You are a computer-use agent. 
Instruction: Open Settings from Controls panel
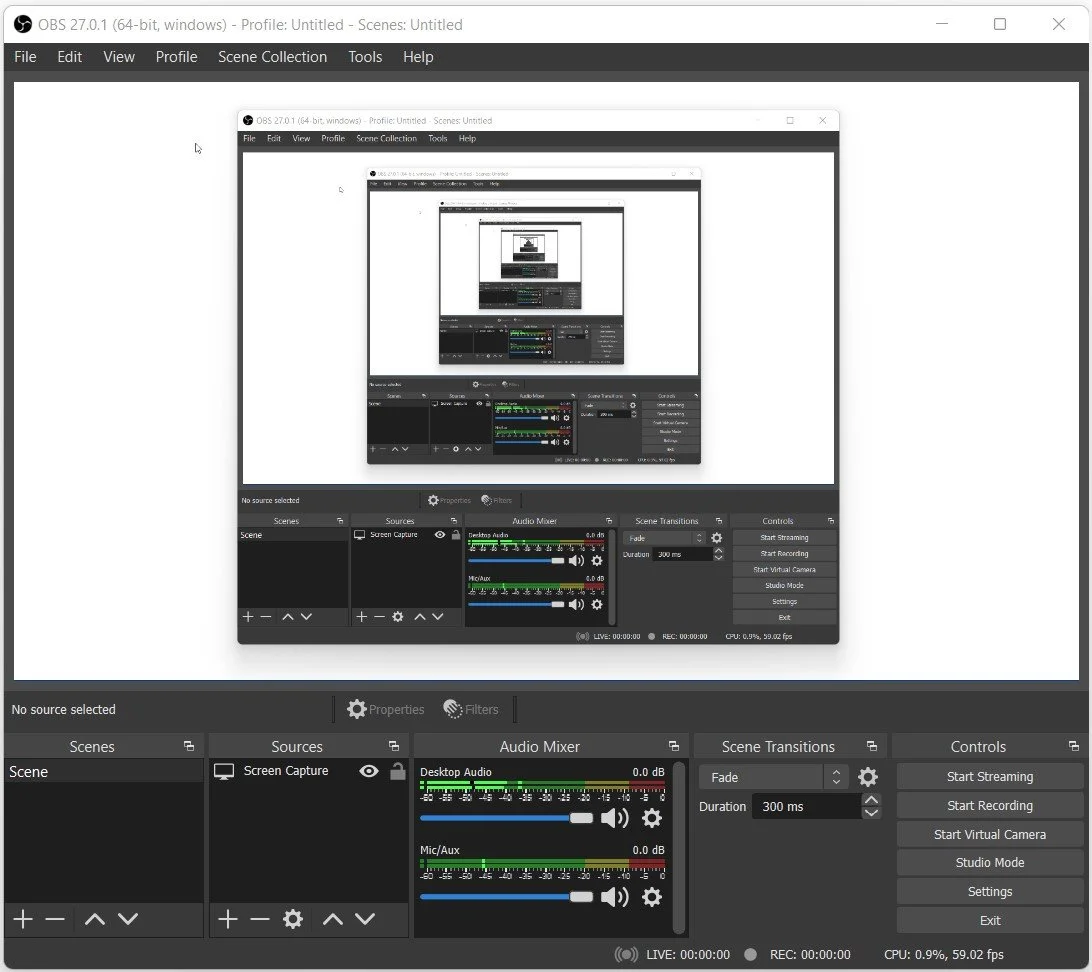click(x=990, y=892)
